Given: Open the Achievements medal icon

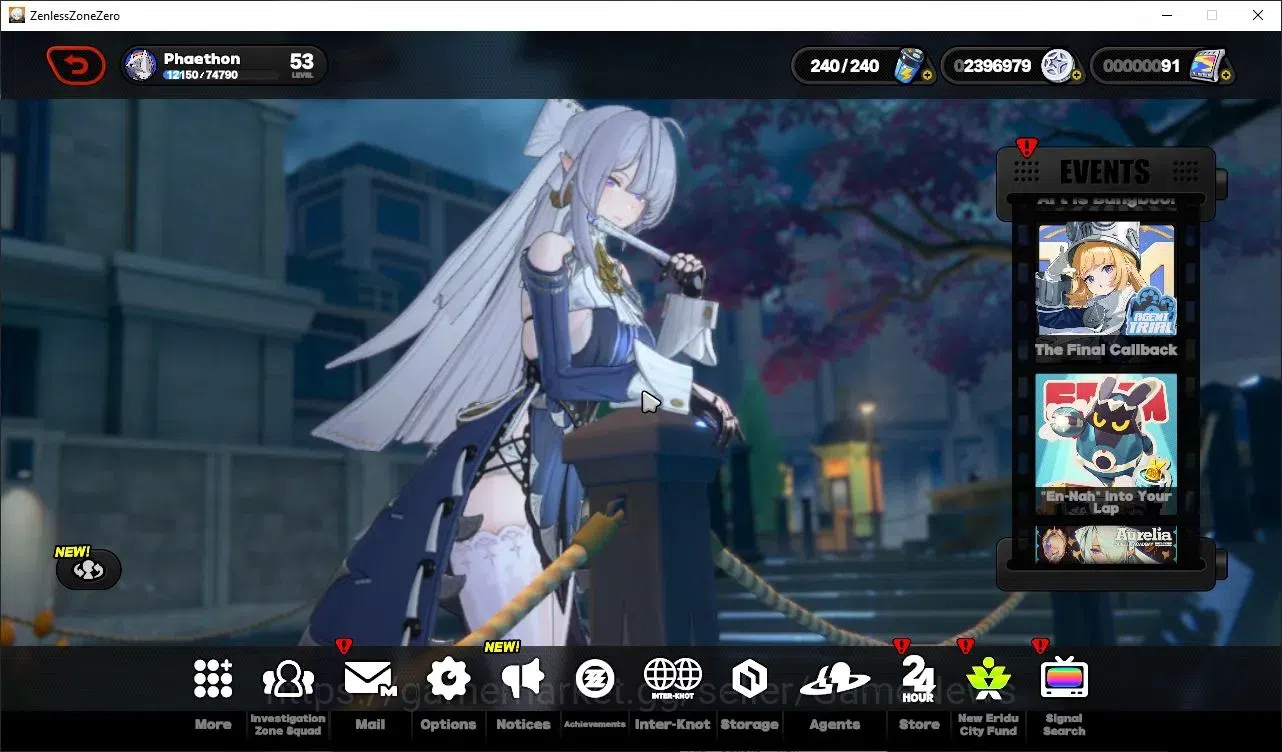Looking at the screenshot, I should tap(595, 679).
